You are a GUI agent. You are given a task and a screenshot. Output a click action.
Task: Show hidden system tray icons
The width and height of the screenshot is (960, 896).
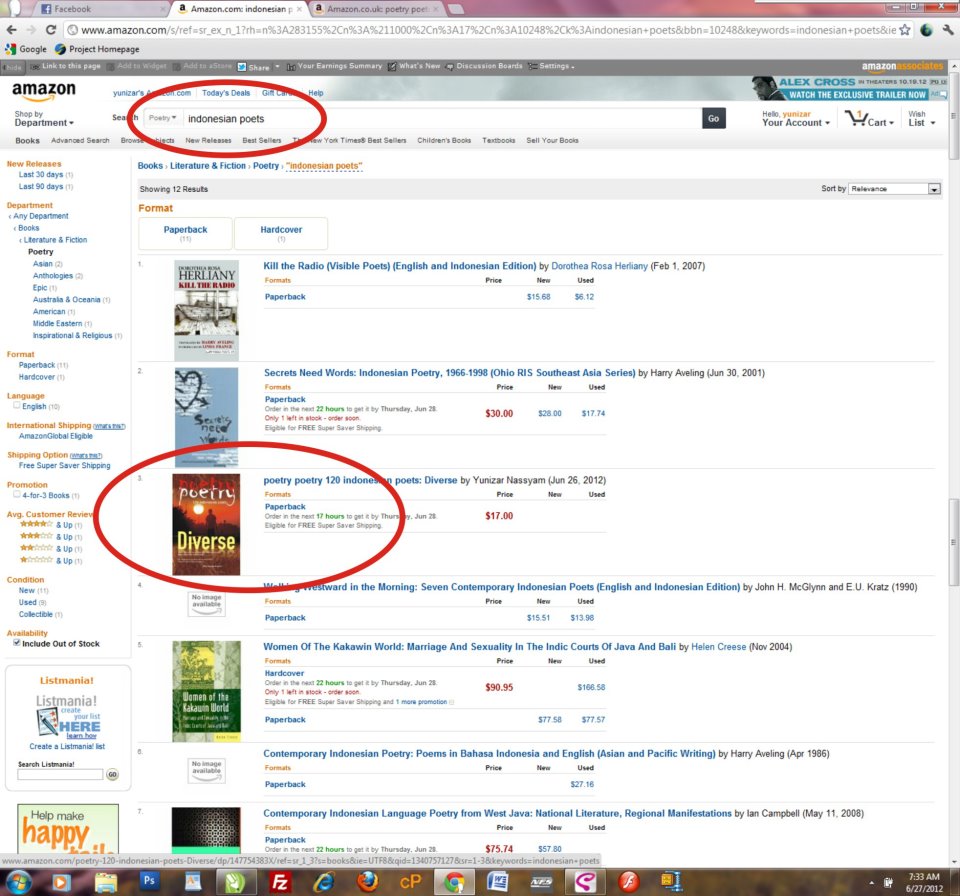(871, 883)
